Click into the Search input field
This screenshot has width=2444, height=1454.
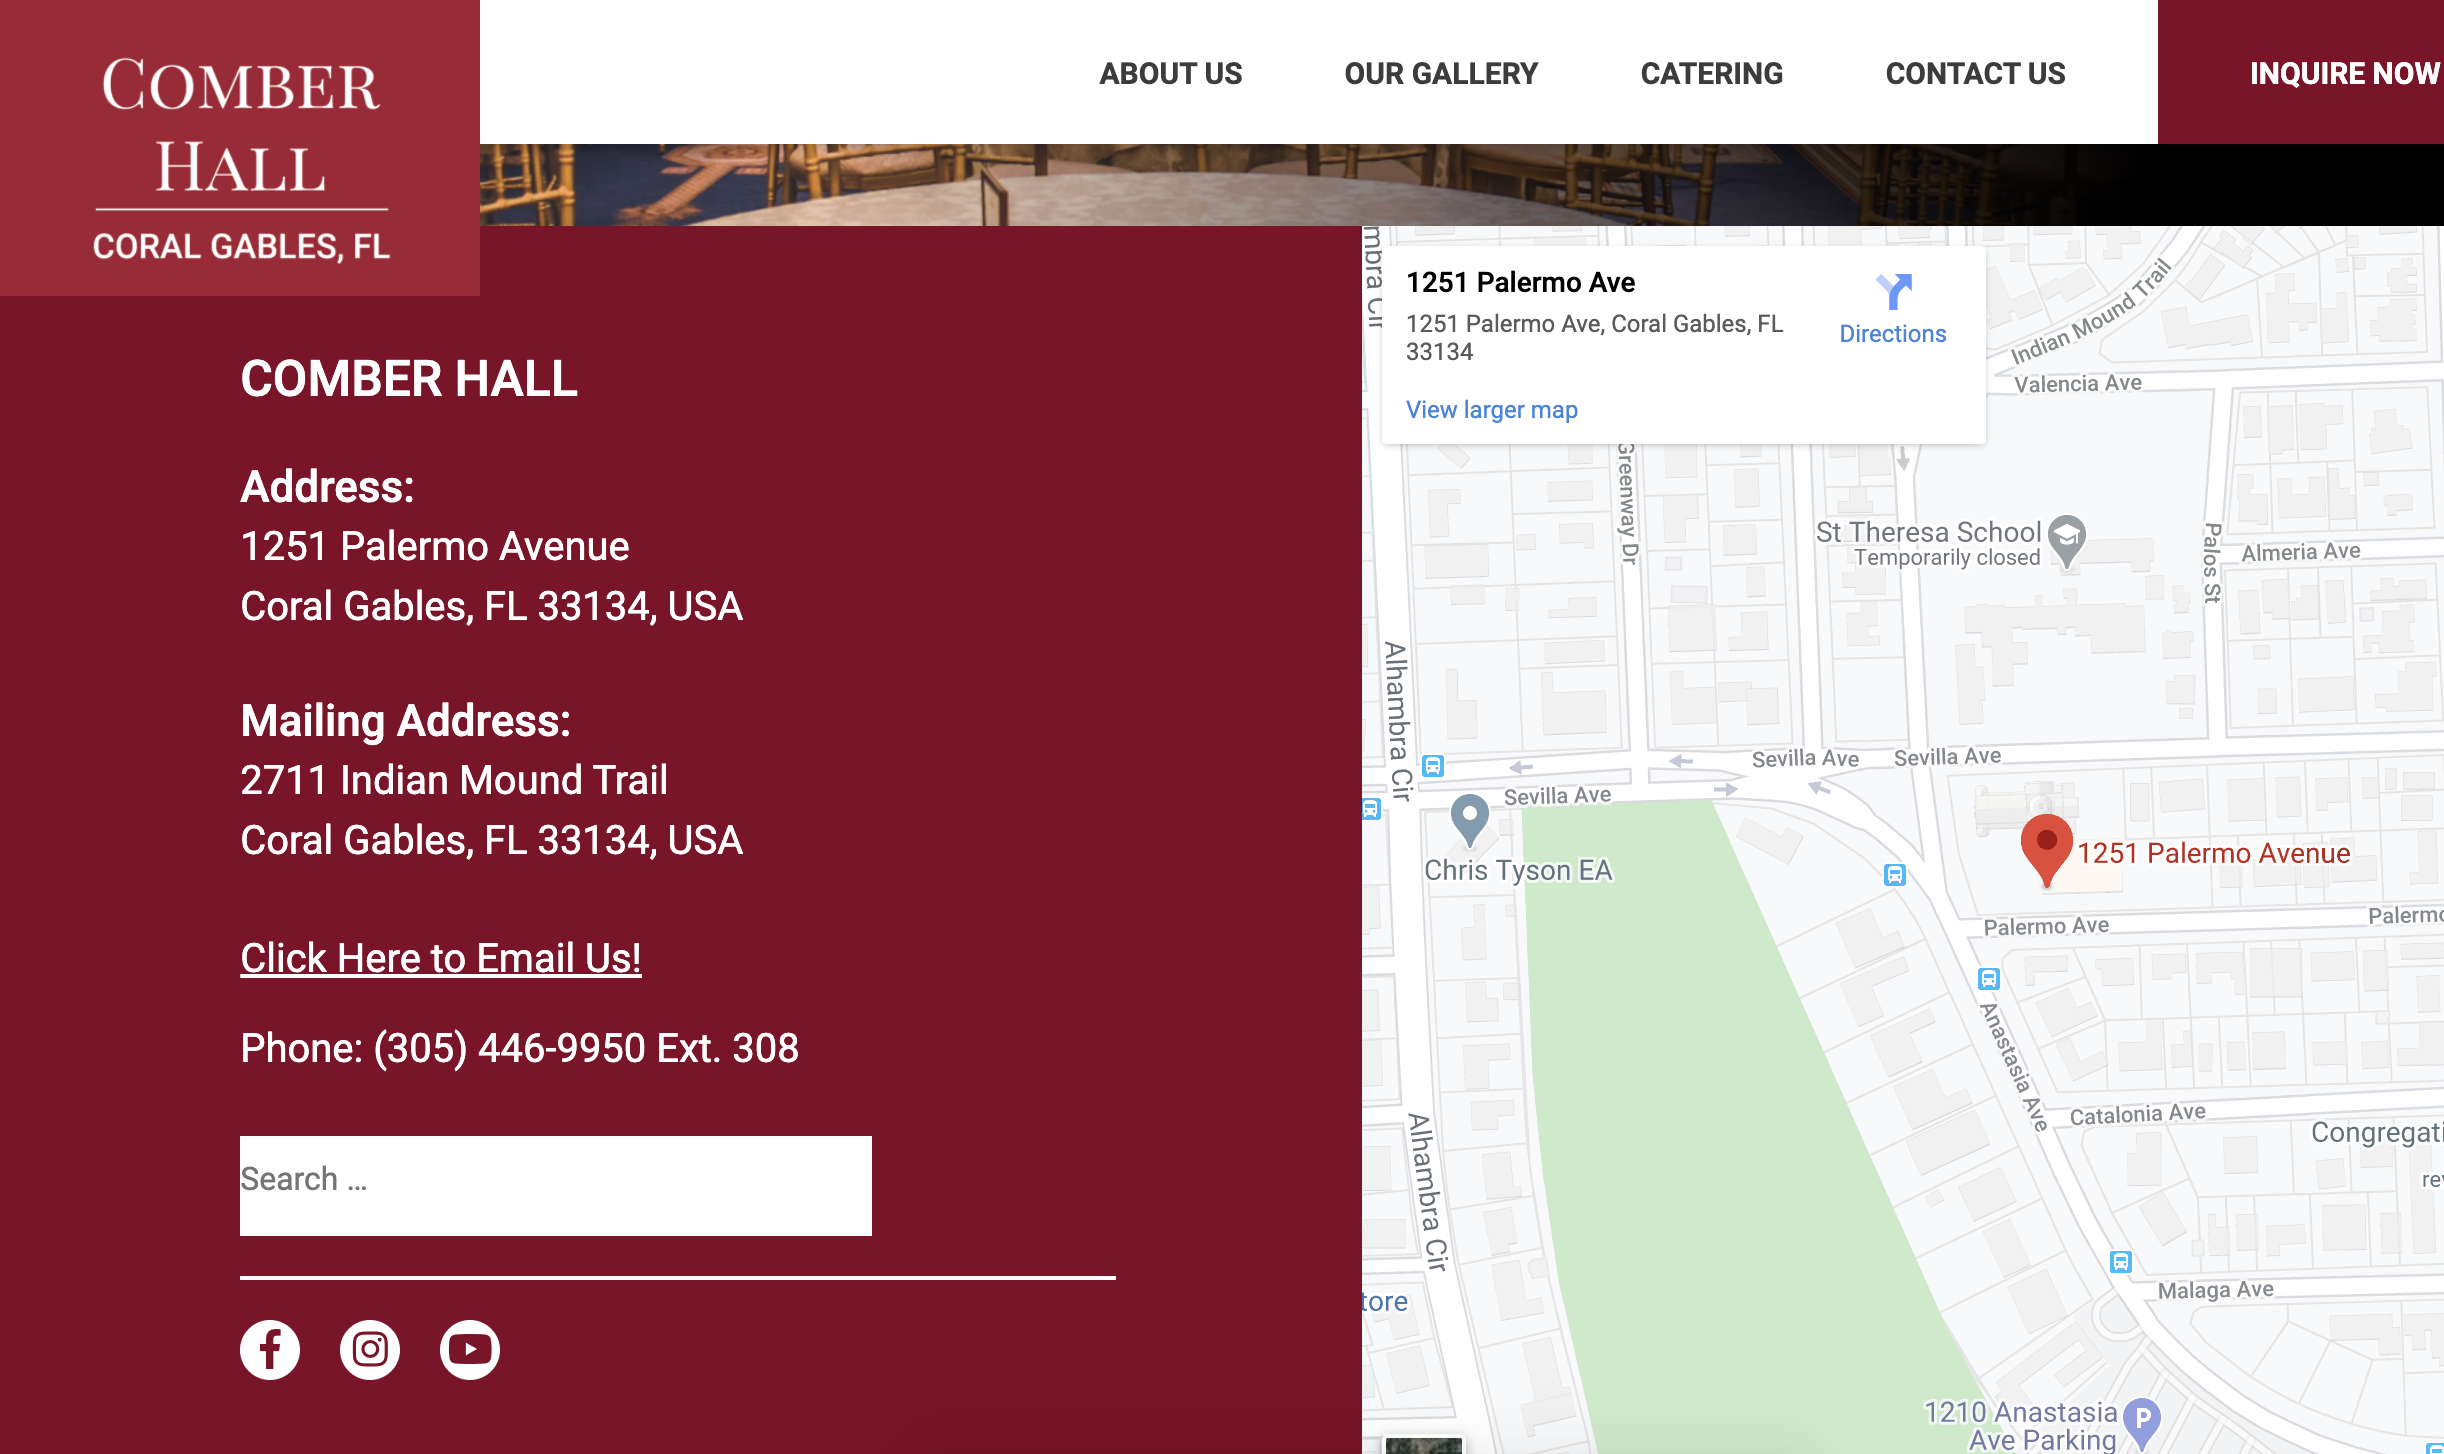[555, 1185]
